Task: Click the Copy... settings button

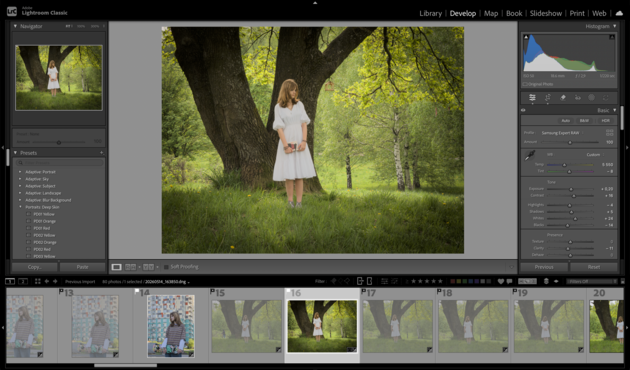Action: (34, 267)
